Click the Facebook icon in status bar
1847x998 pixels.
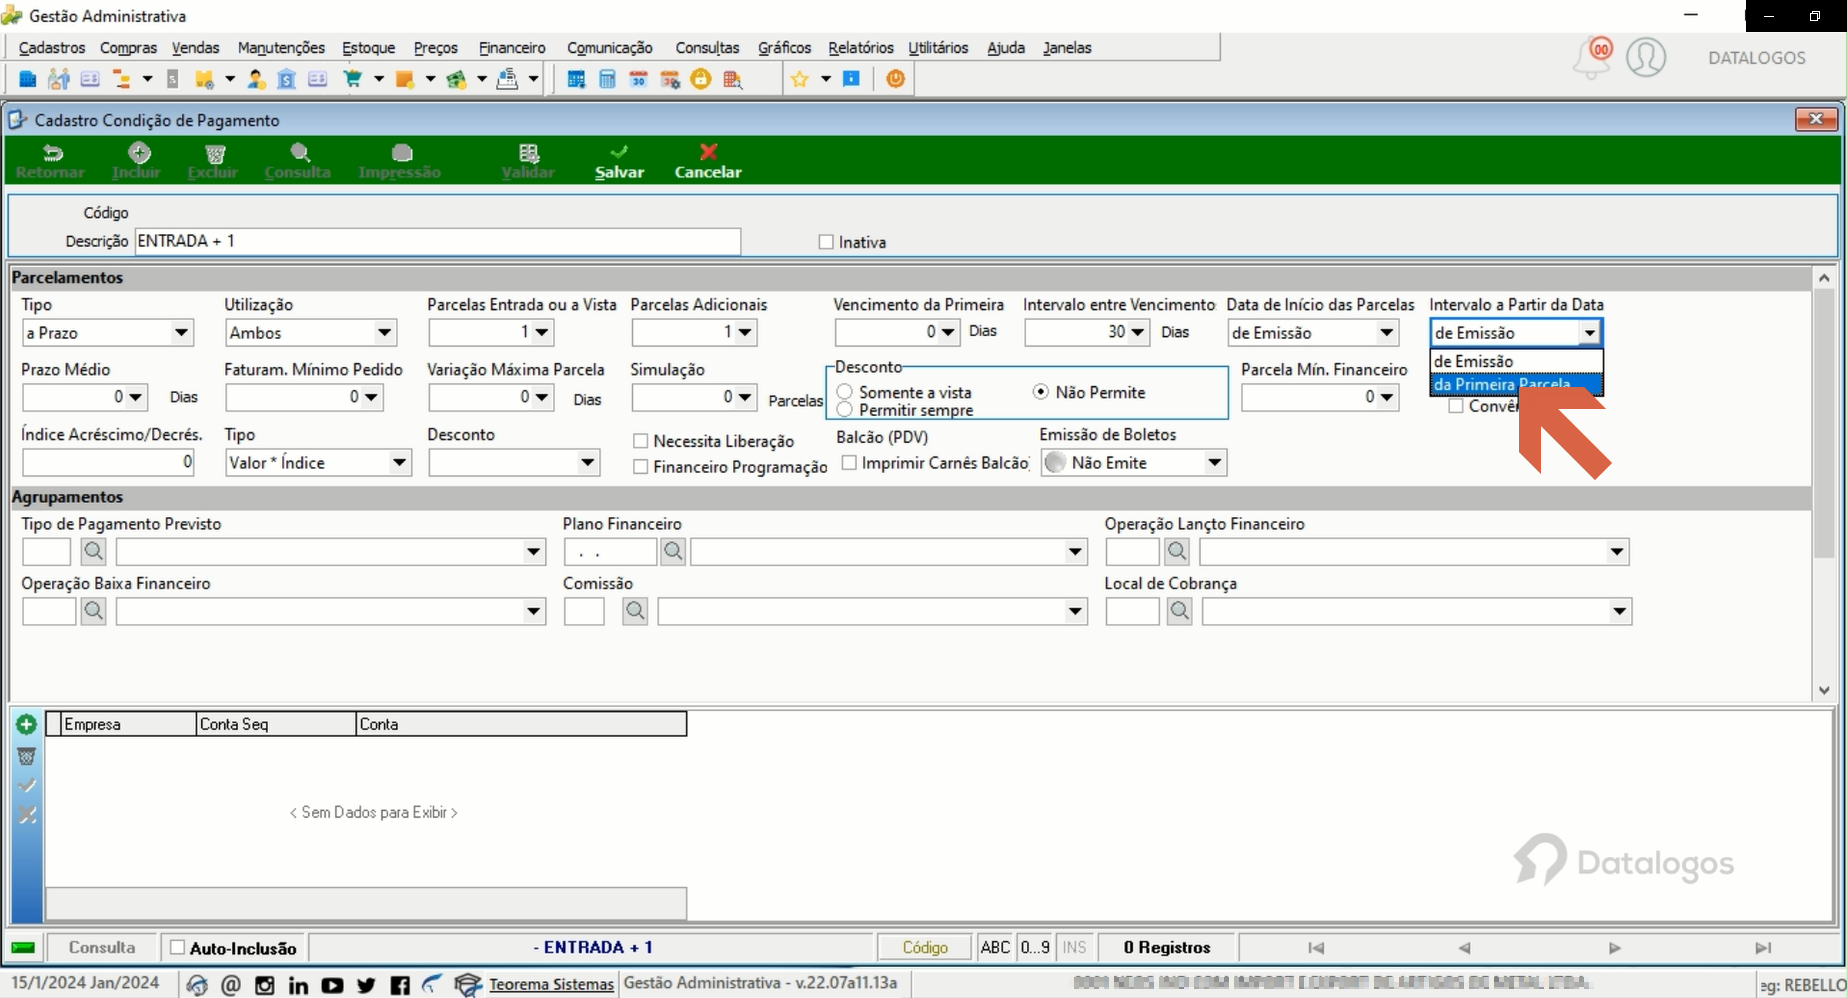(400, 985)
